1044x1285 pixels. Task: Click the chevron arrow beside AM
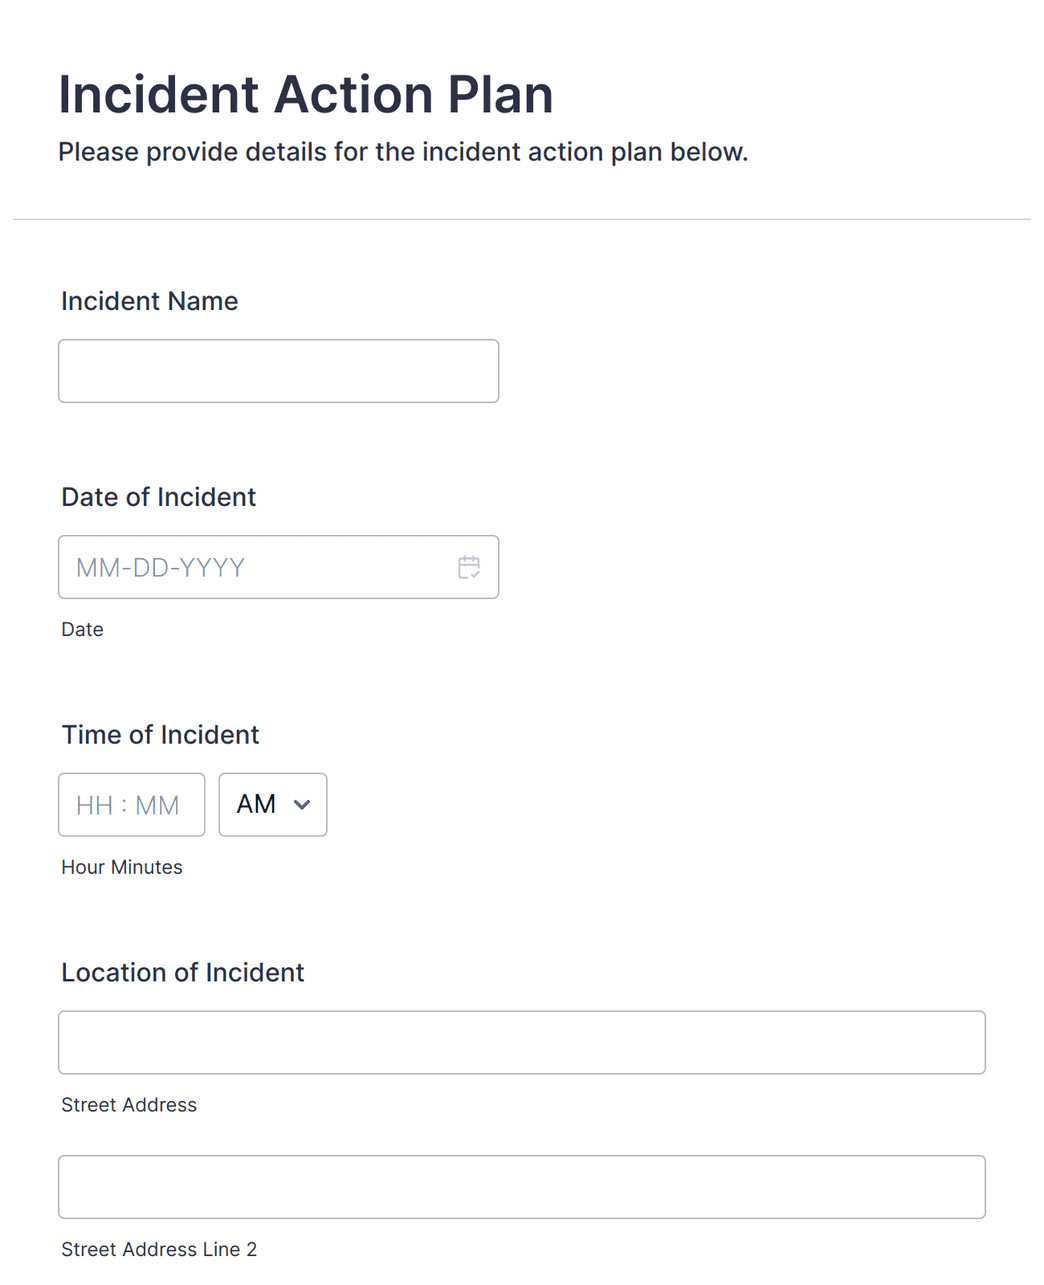tap(302, 805)
